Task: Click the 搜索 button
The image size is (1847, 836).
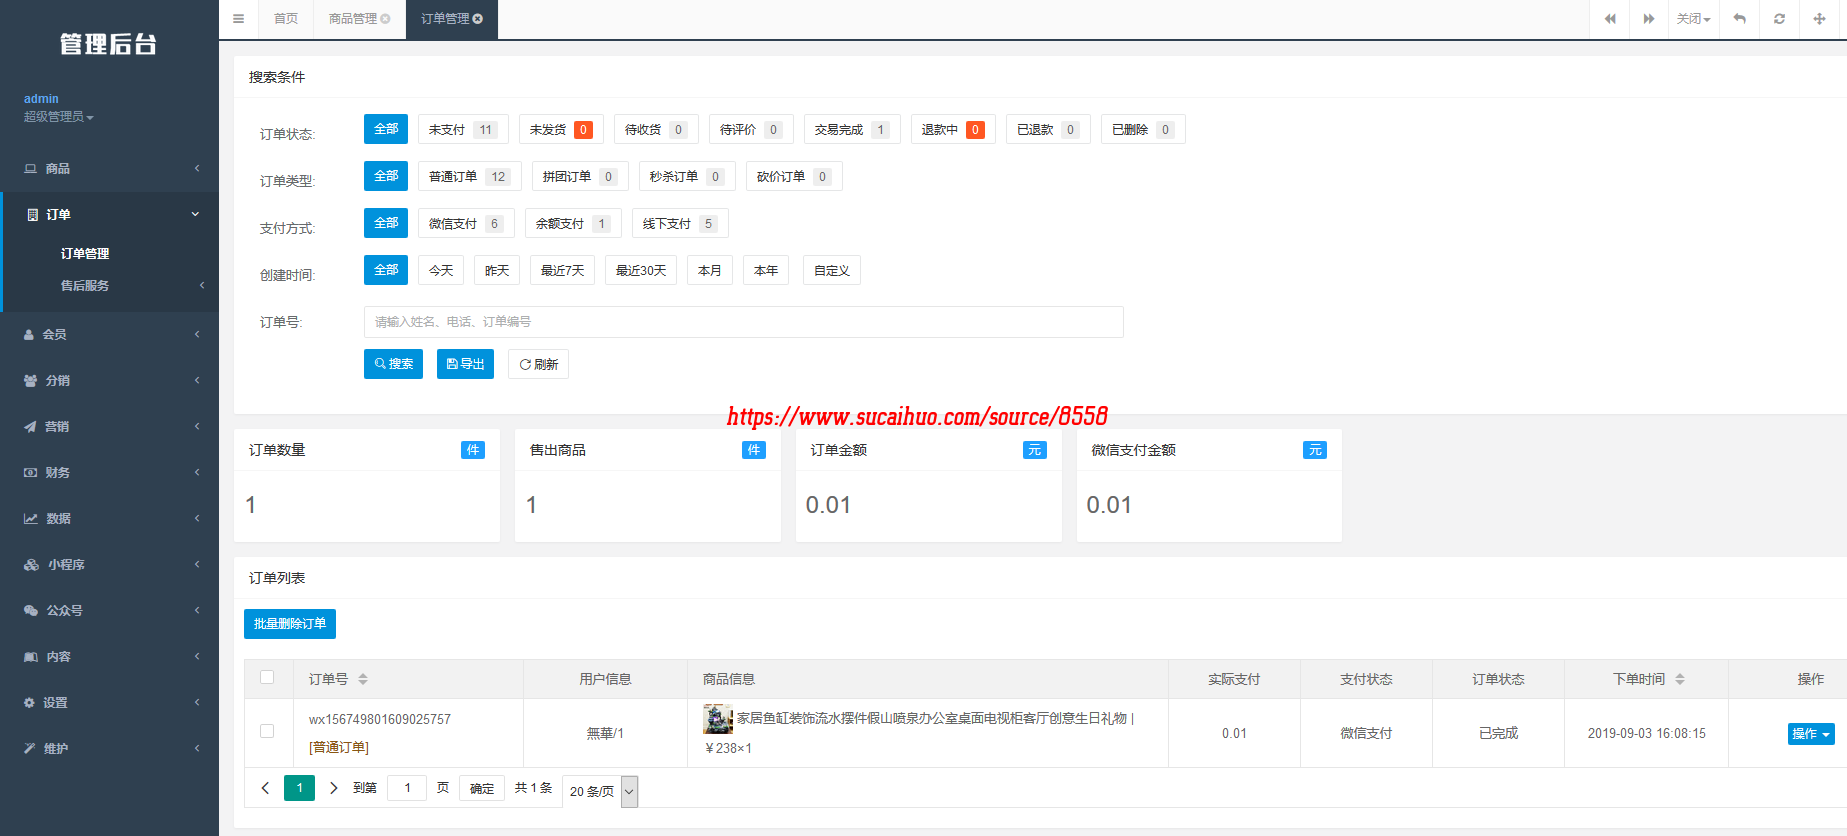Action: 393,364
